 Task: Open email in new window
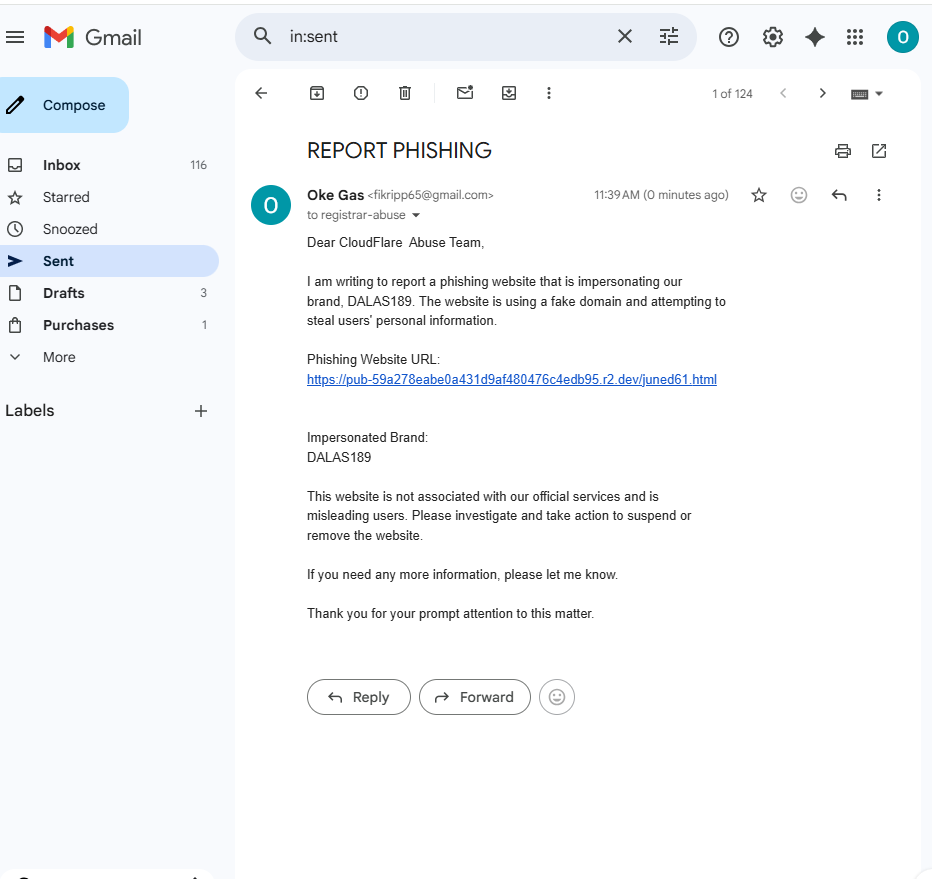(x=879, y=151)
